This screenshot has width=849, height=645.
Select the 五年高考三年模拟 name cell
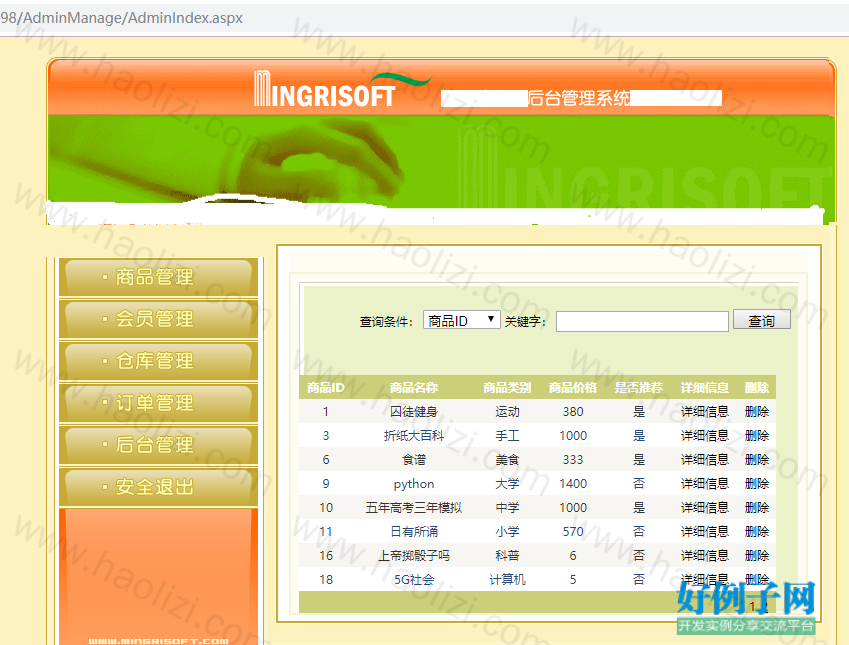414,507
